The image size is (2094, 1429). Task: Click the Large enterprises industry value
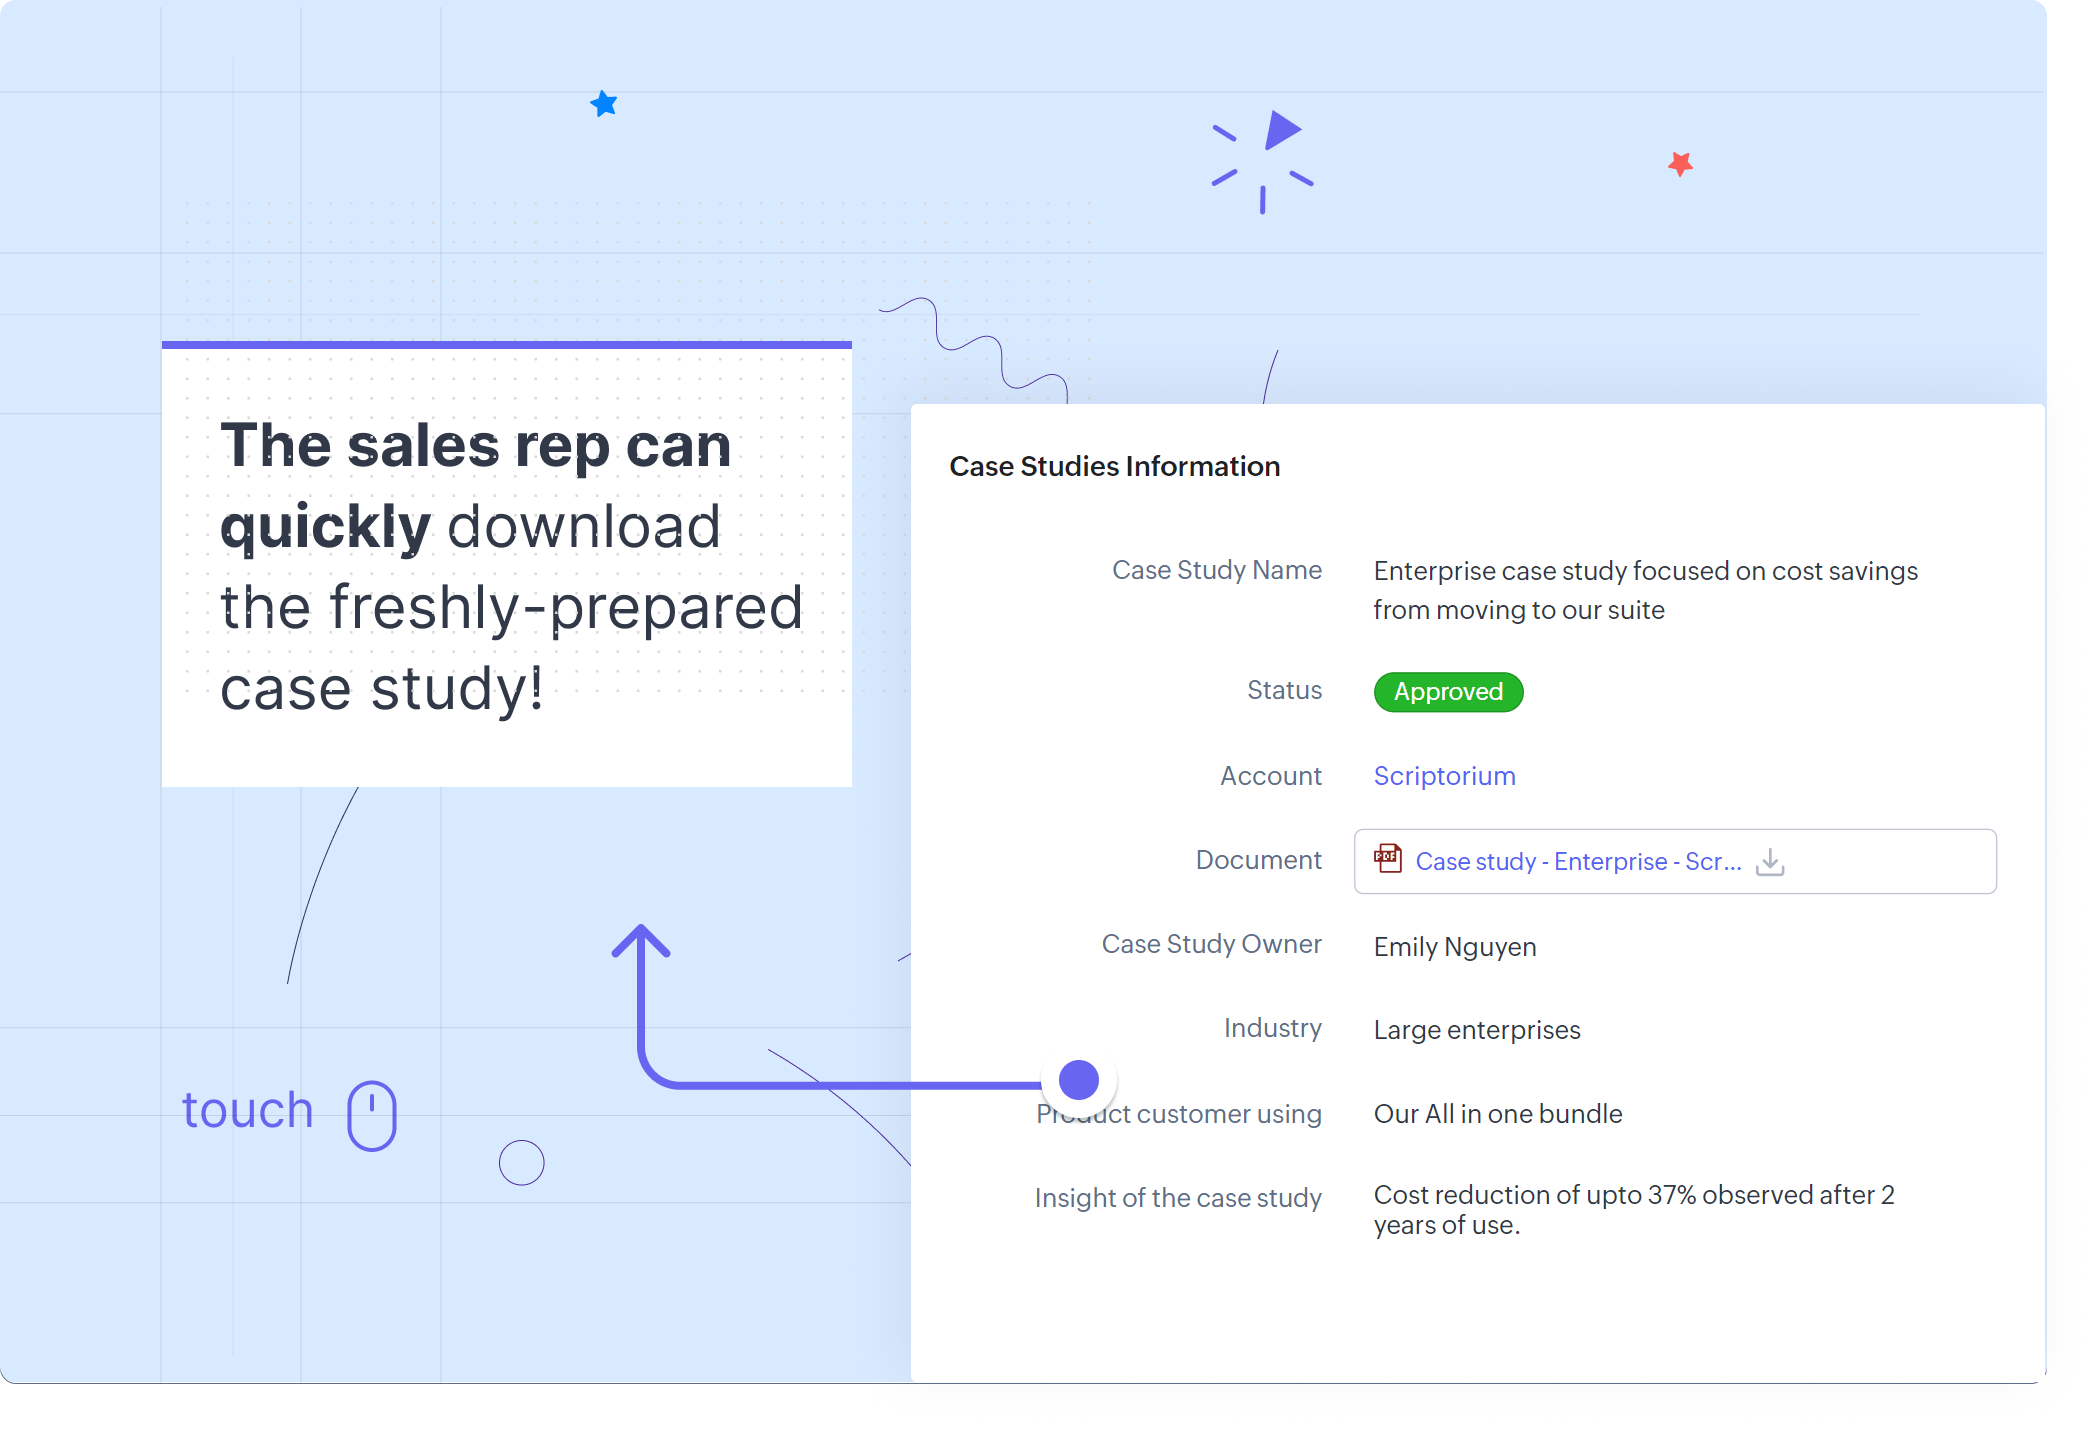[x=1476, y=1030]
